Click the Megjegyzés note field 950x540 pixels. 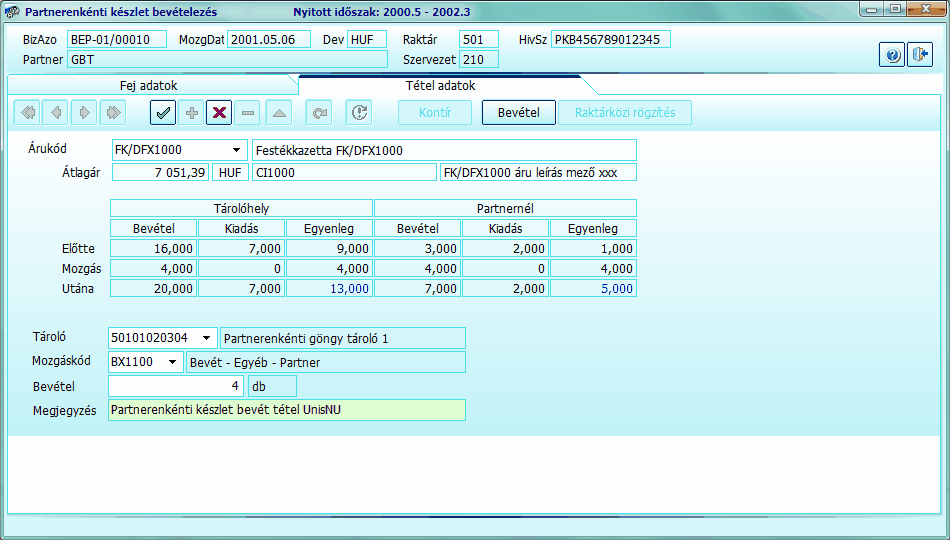coord(287,410)
